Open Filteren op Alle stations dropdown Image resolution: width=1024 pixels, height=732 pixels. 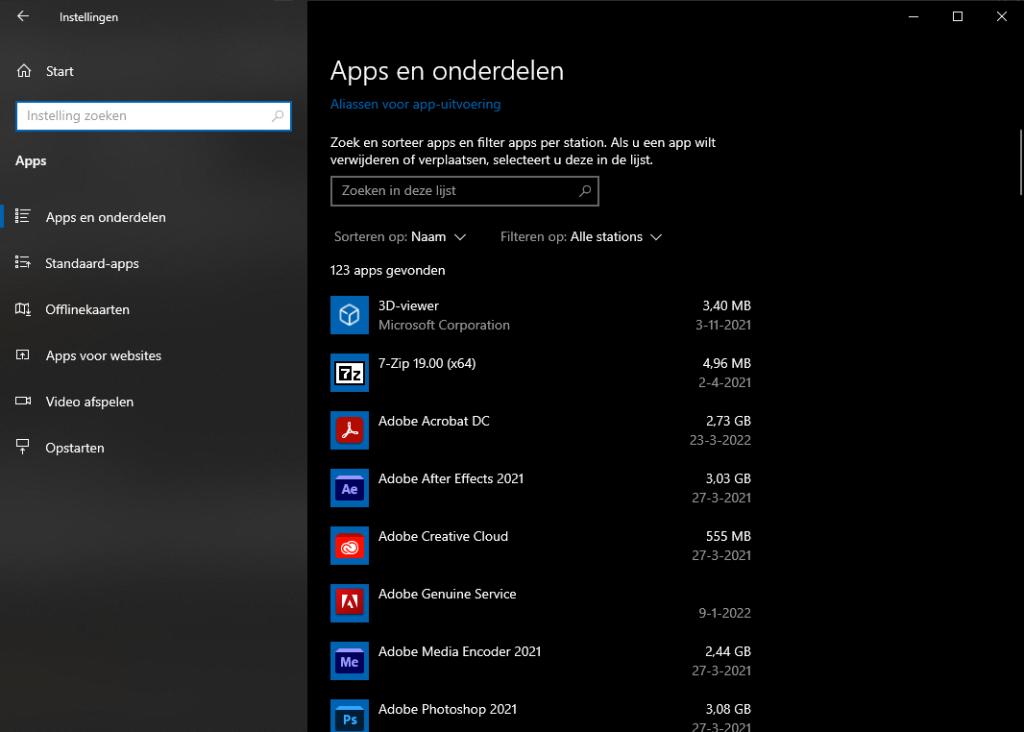click(581, 236)
